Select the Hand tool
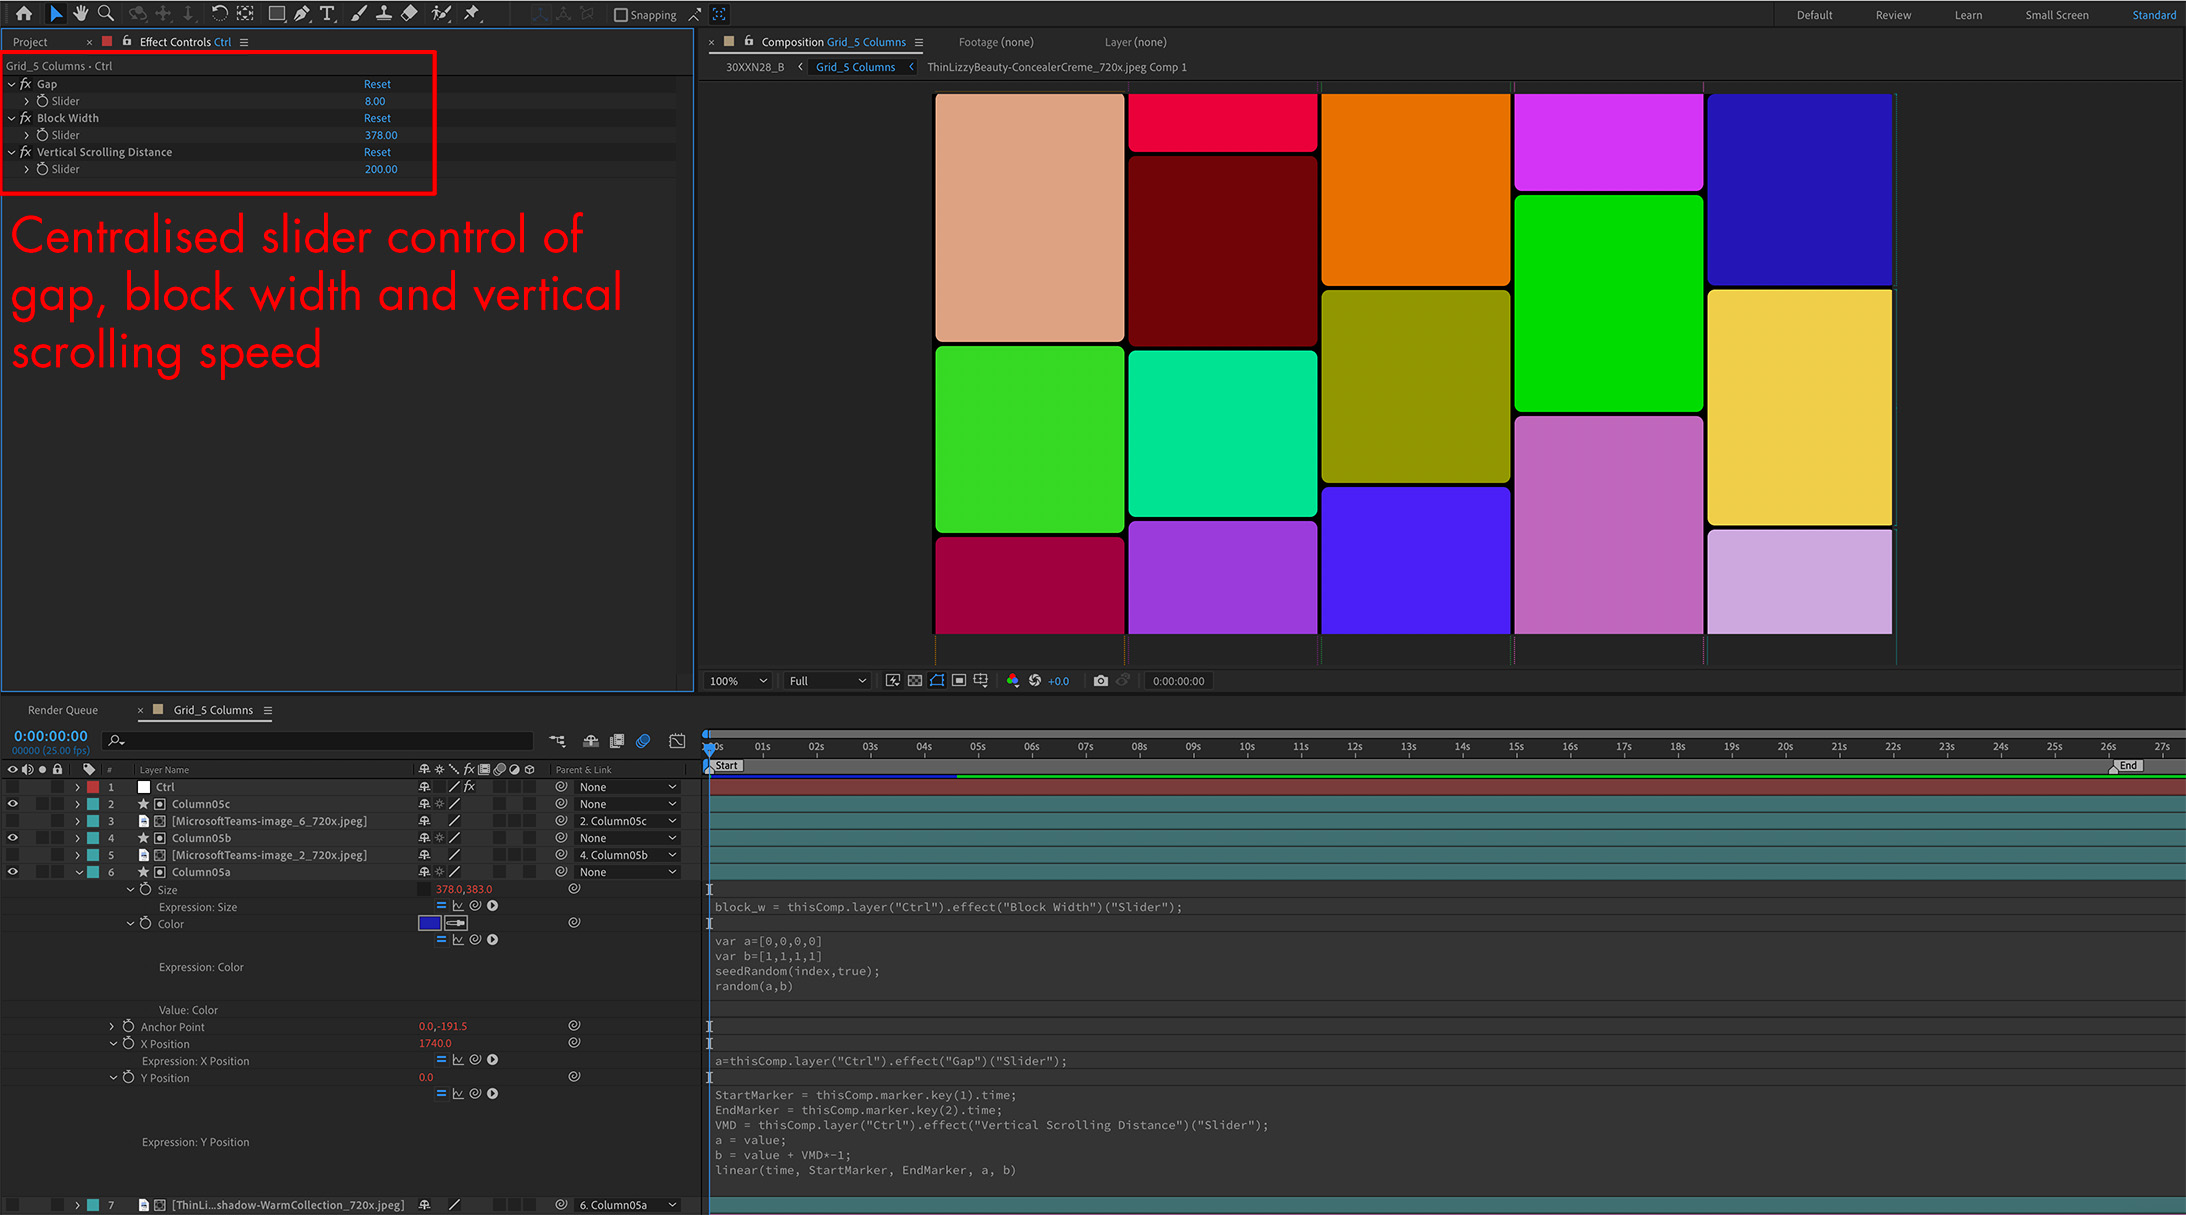2186x1215 pixels. pyautogui.click(x=81, y=13)
